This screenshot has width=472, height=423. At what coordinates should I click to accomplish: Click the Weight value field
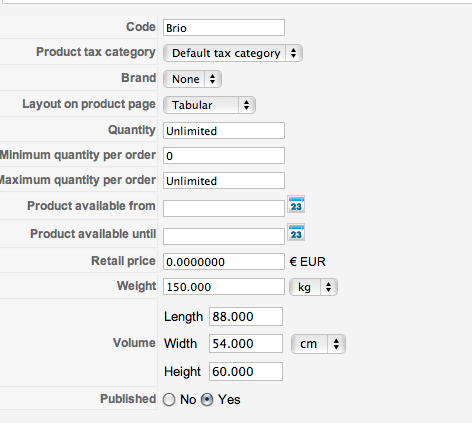pos(224,287)
